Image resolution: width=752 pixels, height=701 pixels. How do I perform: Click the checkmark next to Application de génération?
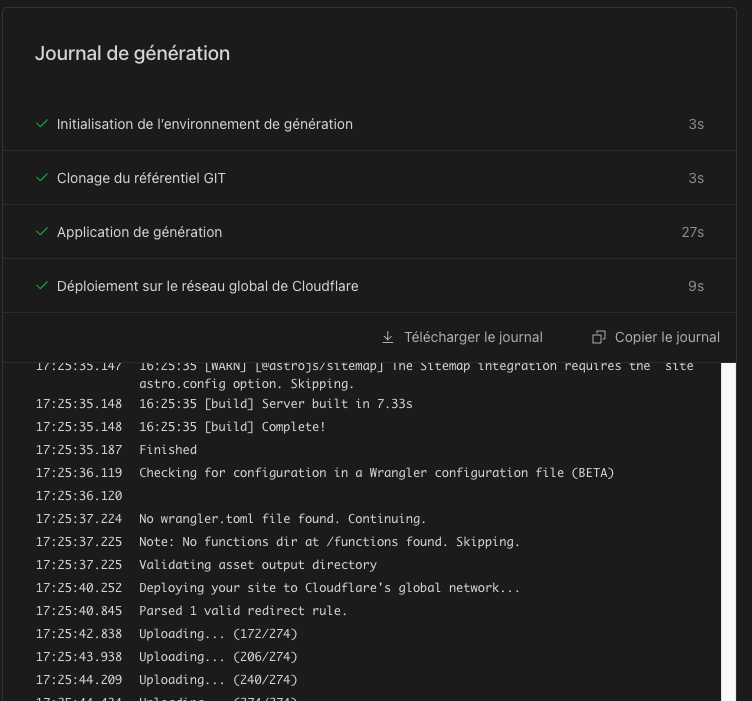tap(42, 232)
